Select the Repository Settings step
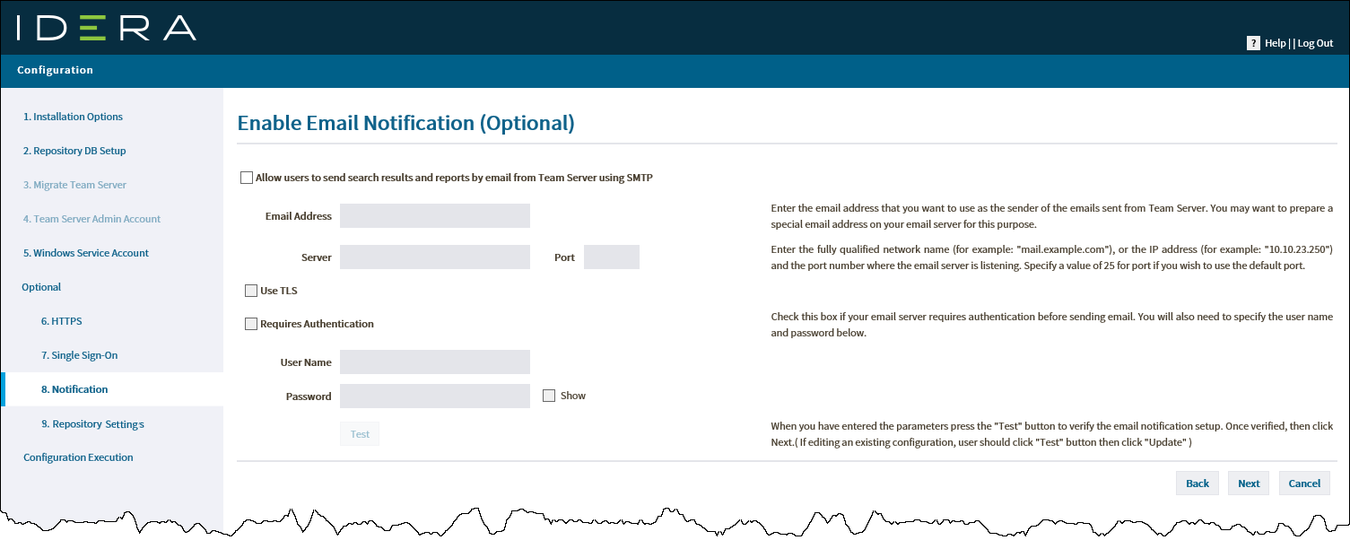Image resolution: width=1350 pixels, height=549 pixels. coord(92,424)
